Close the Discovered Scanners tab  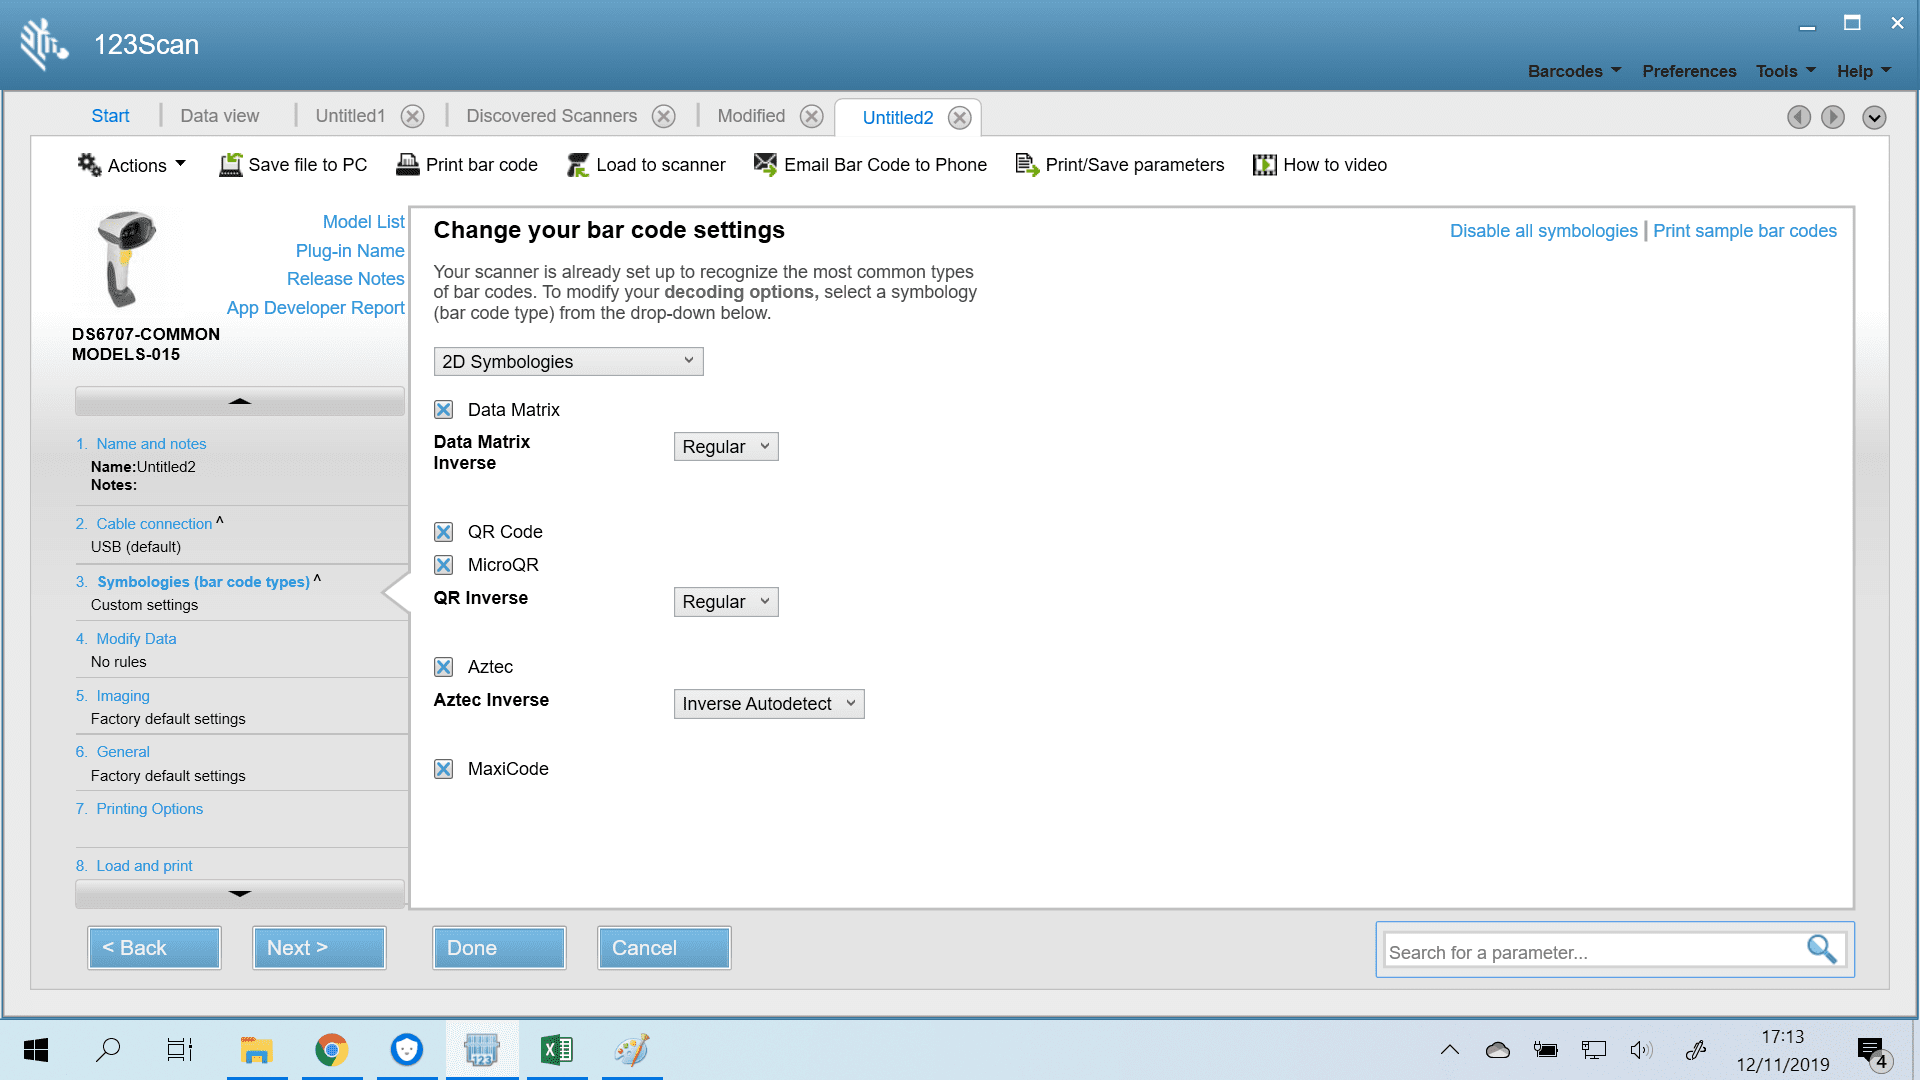tap(663, 116)
